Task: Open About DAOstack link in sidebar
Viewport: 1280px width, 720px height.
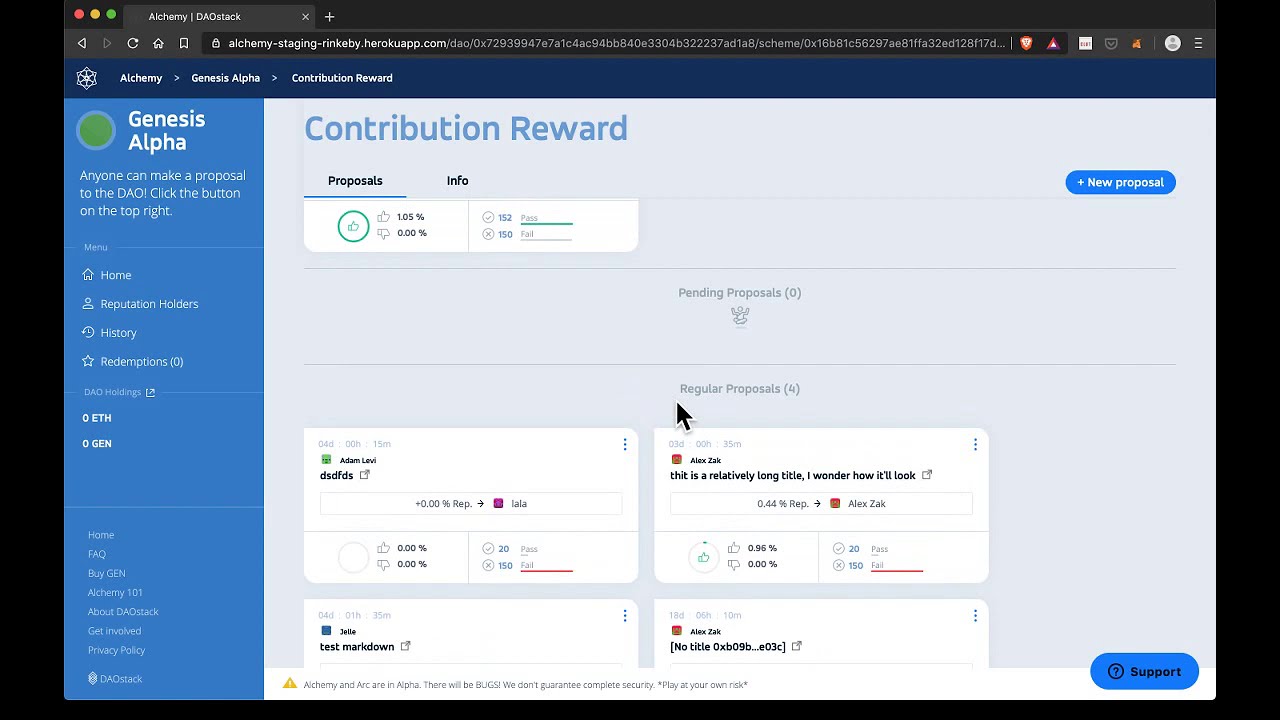Action: [x=123, y=611]
